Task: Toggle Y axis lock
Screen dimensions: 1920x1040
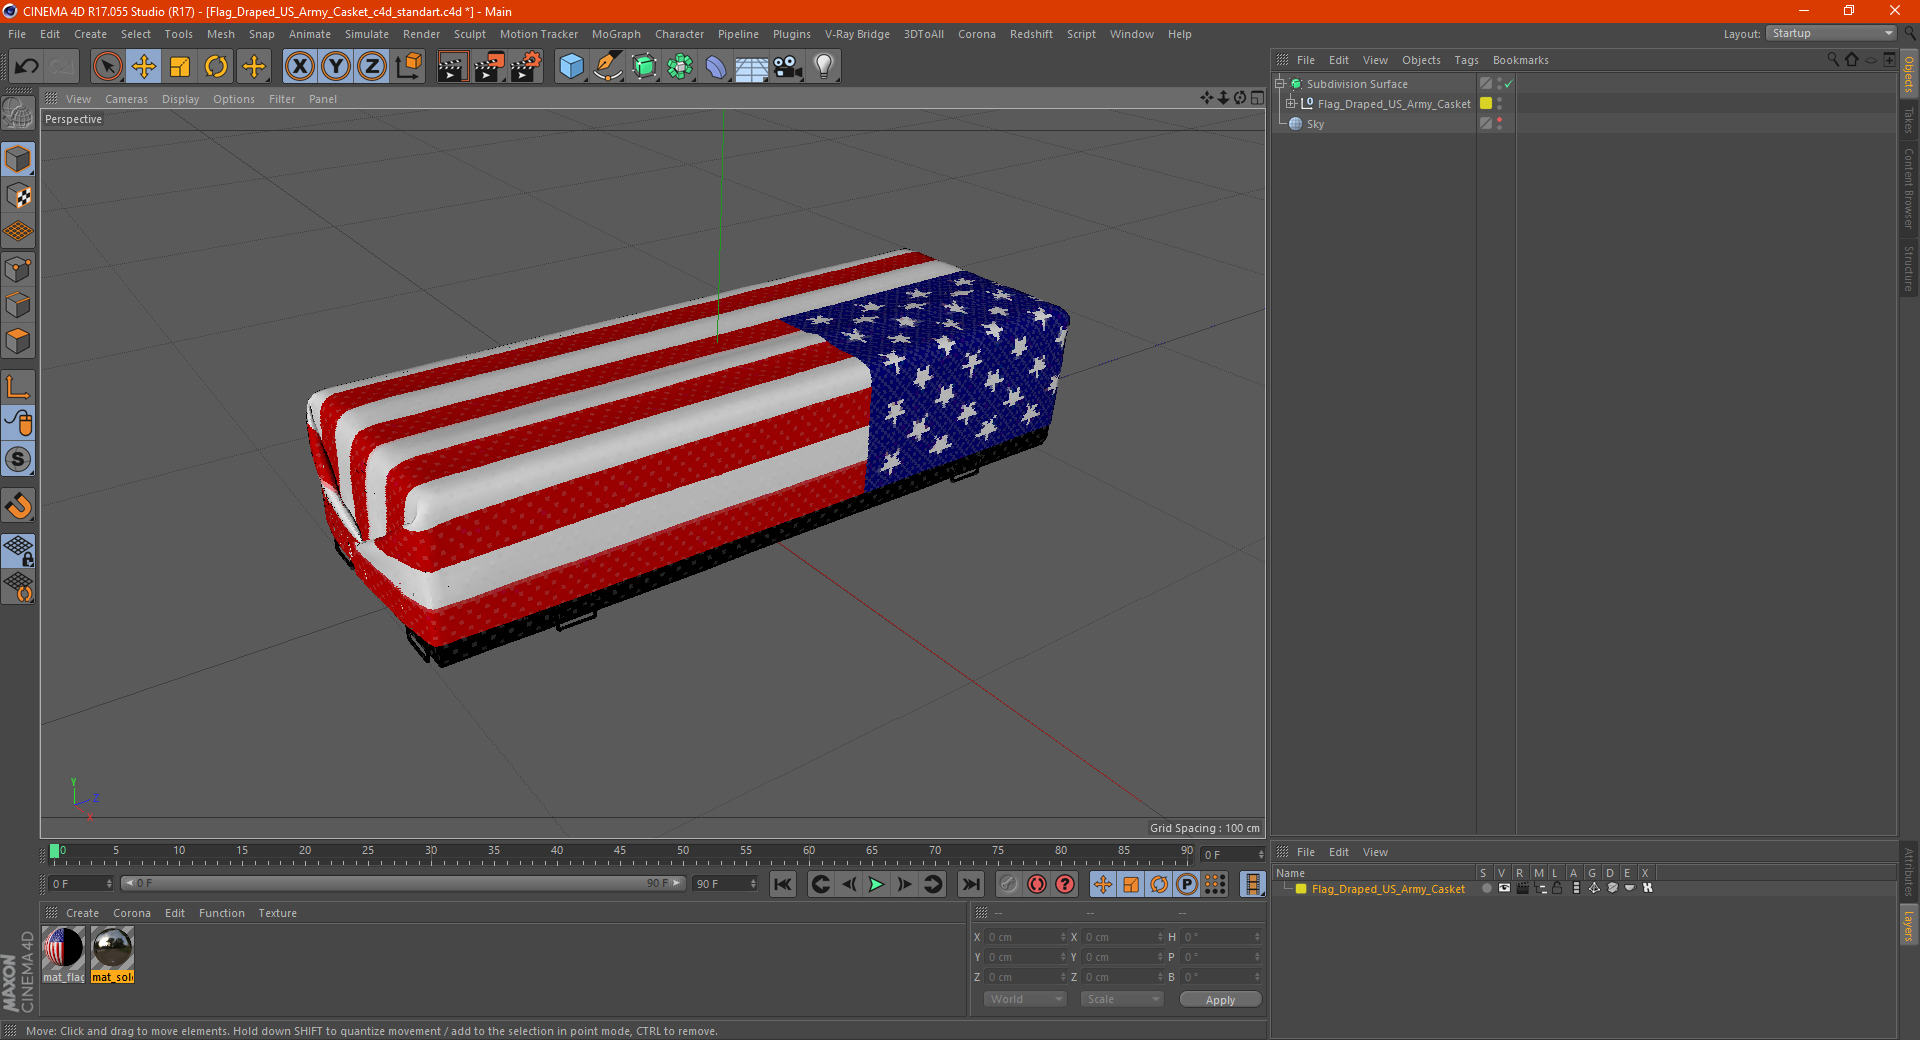Action: pos(336,67)
